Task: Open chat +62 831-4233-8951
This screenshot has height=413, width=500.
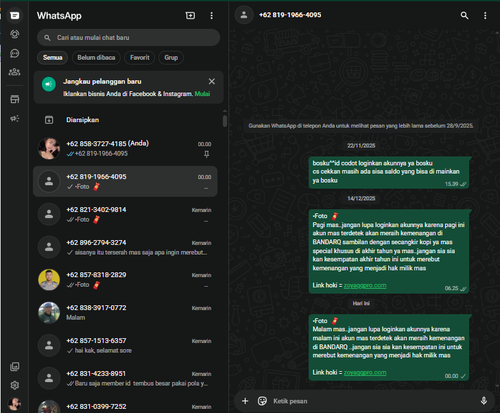Action: pos(125,378)
